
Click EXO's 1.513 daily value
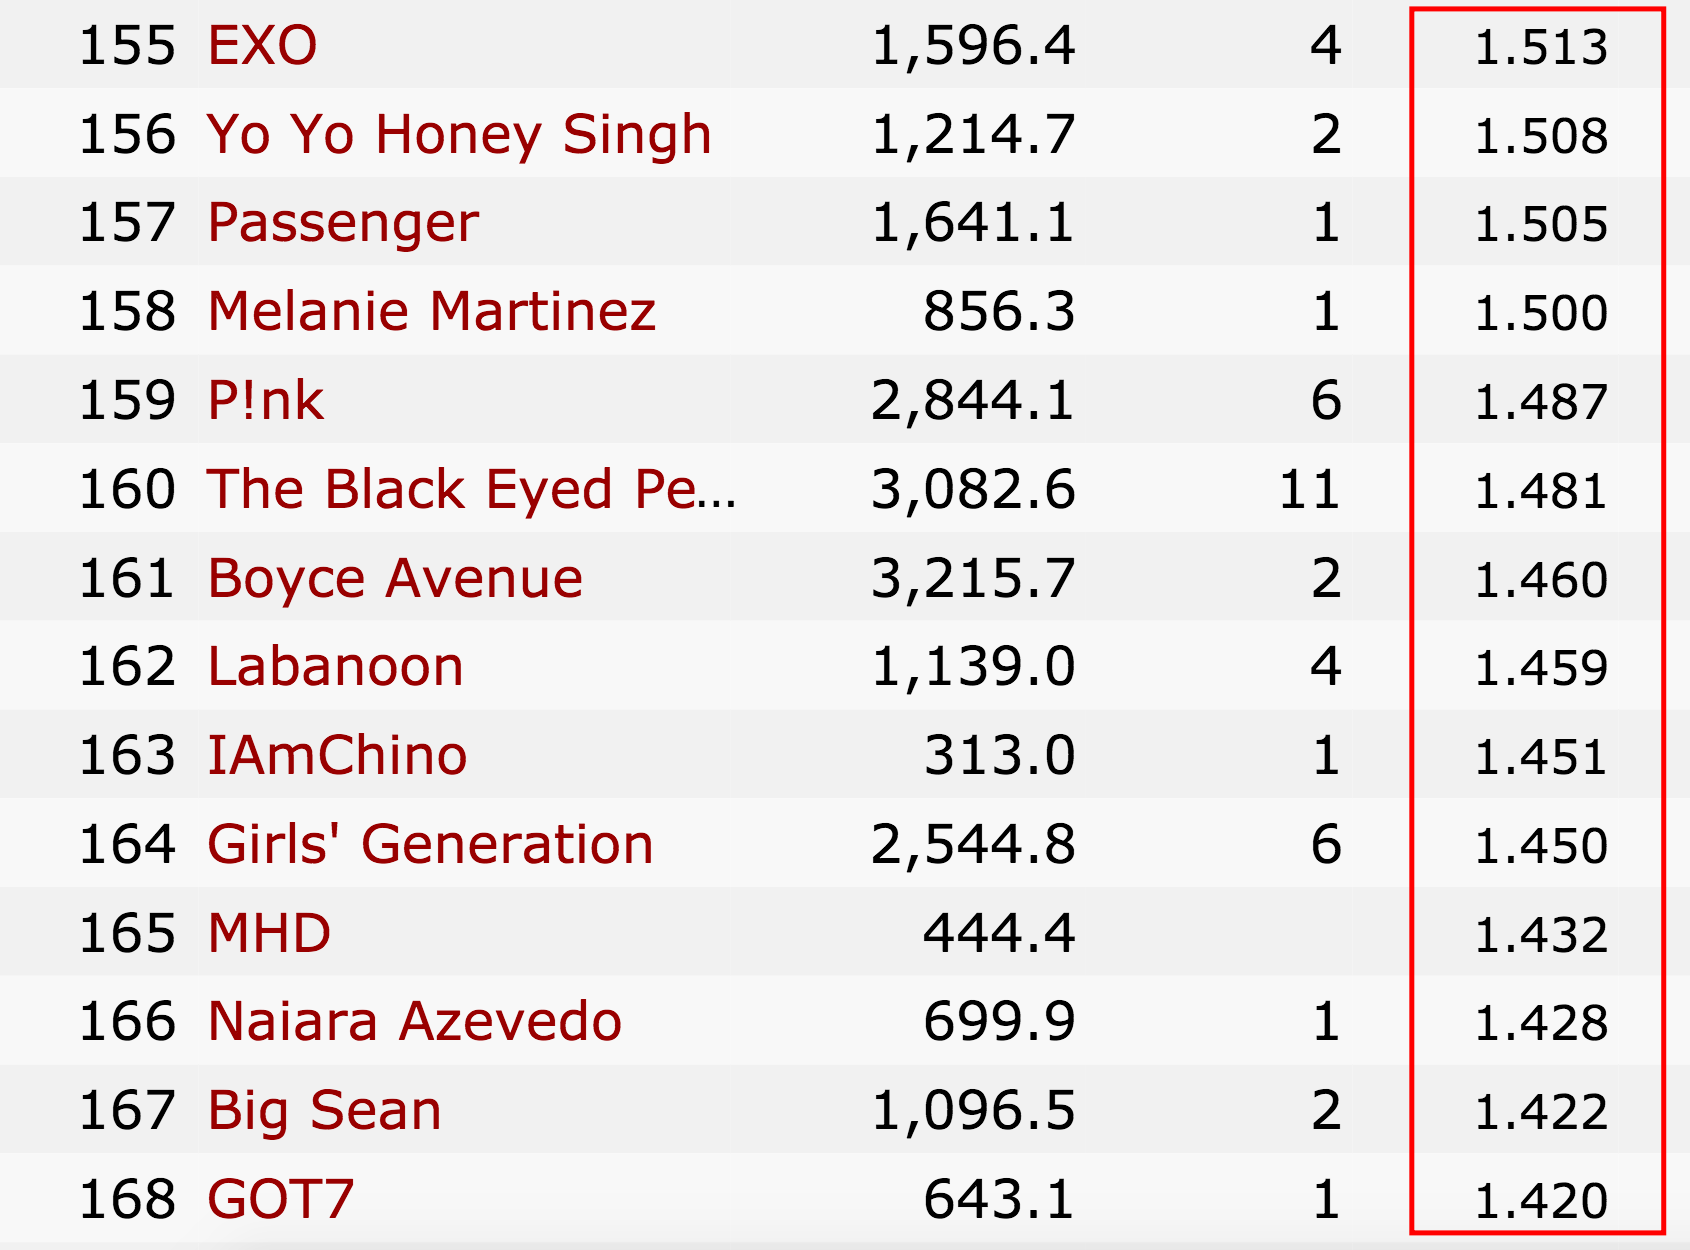[1541, 47]
